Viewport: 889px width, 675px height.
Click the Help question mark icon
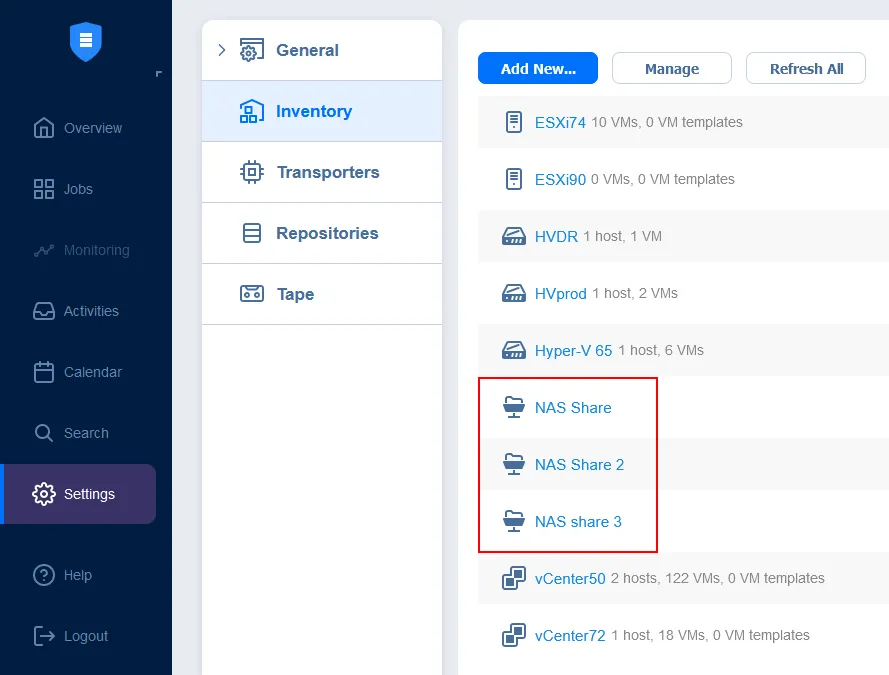click(x=44, y=575)
